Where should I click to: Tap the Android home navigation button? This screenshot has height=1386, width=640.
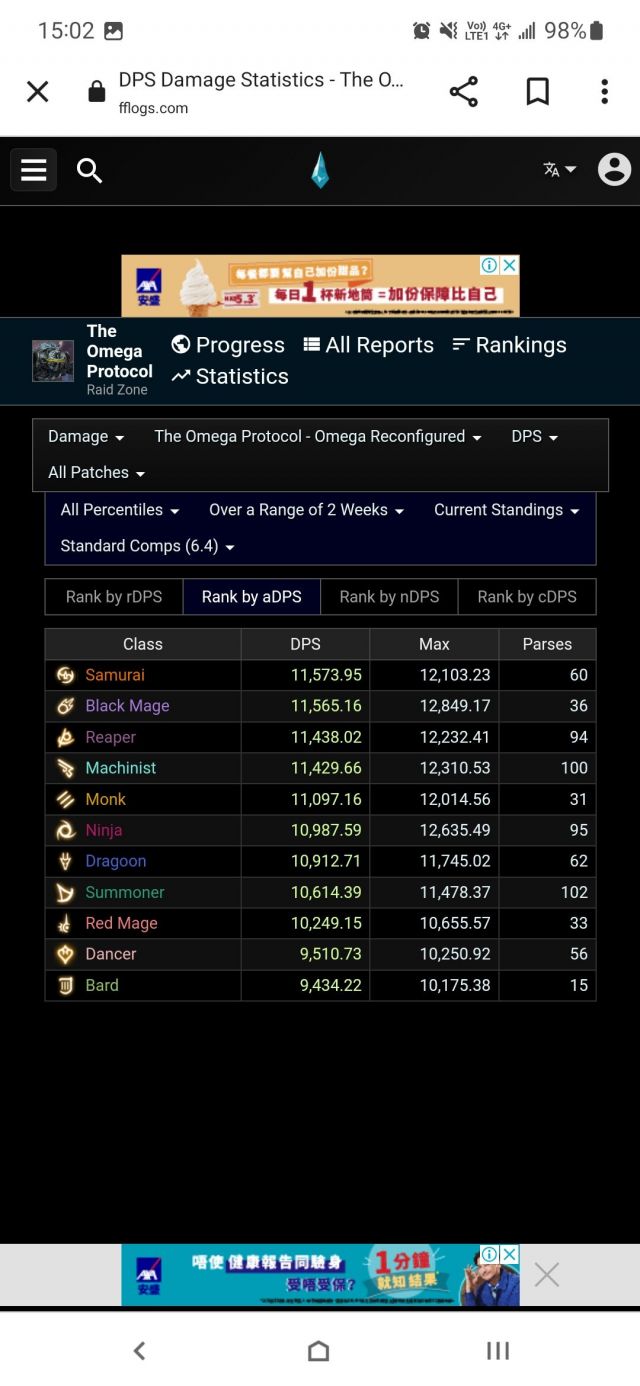click(319, 1351)
